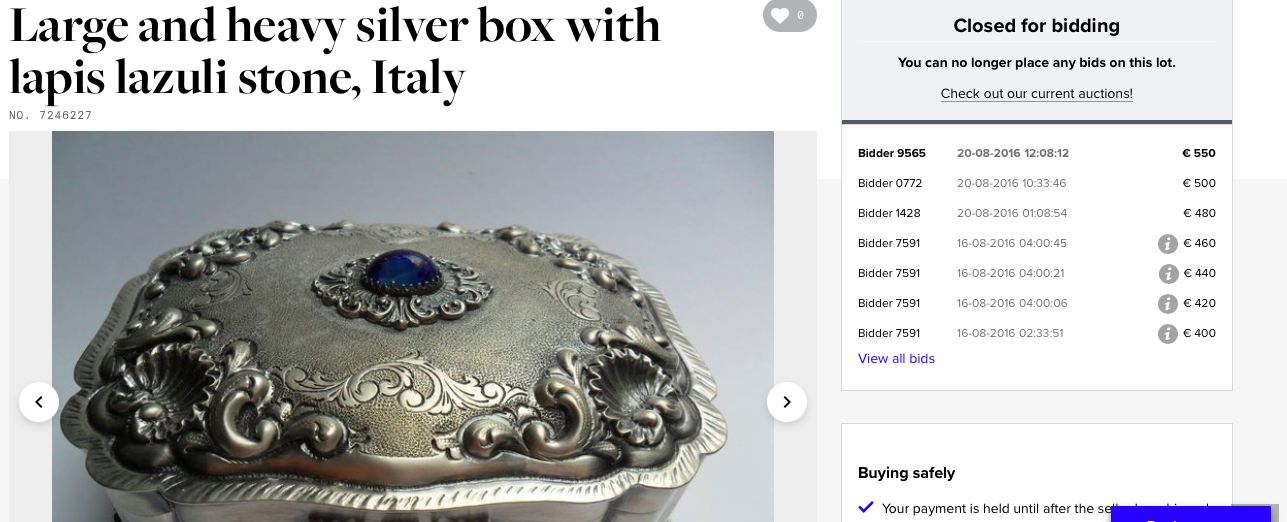Click the blue button at bottom right
The width and height of the screenshot is (1287, 522).
tap(1190, 514)
